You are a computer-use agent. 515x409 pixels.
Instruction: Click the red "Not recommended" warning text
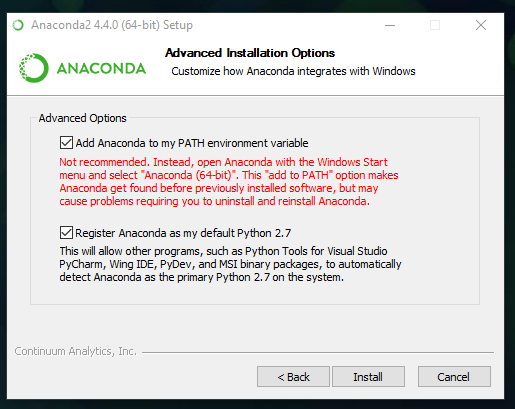229,182
